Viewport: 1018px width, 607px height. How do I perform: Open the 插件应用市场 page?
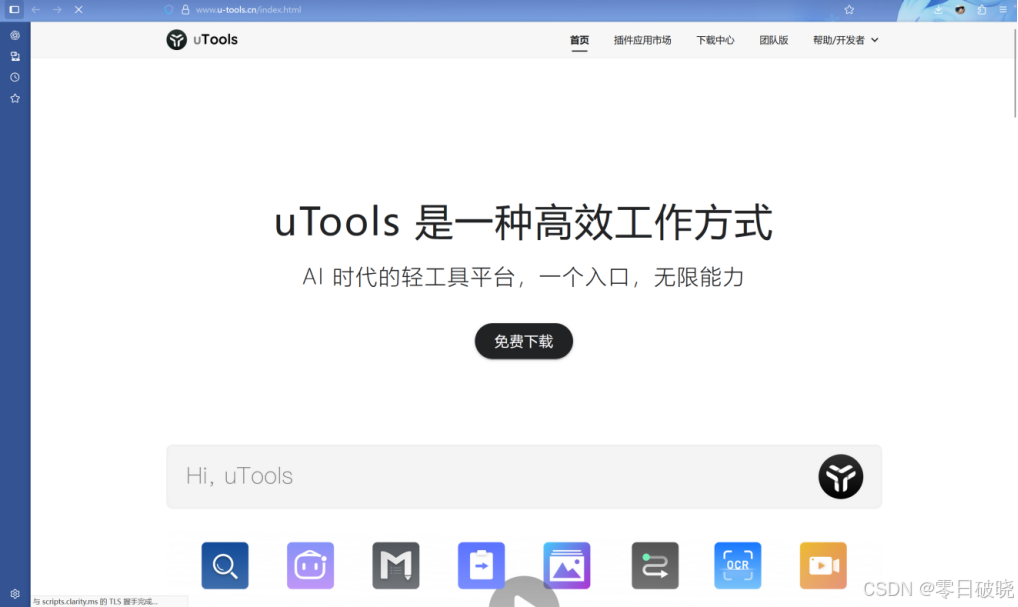642,40
